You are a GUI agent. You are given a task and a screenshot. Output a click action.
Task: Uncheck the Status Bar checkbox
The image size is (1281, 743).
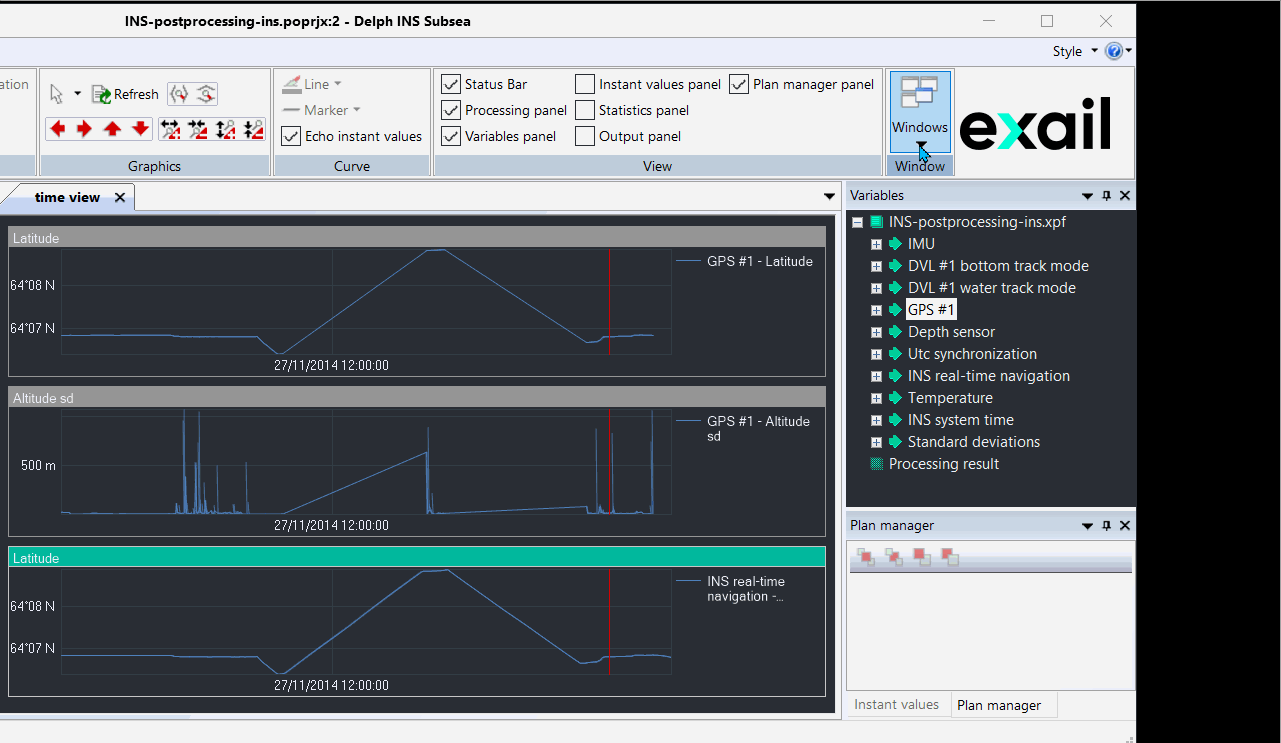tap(451, 84)
